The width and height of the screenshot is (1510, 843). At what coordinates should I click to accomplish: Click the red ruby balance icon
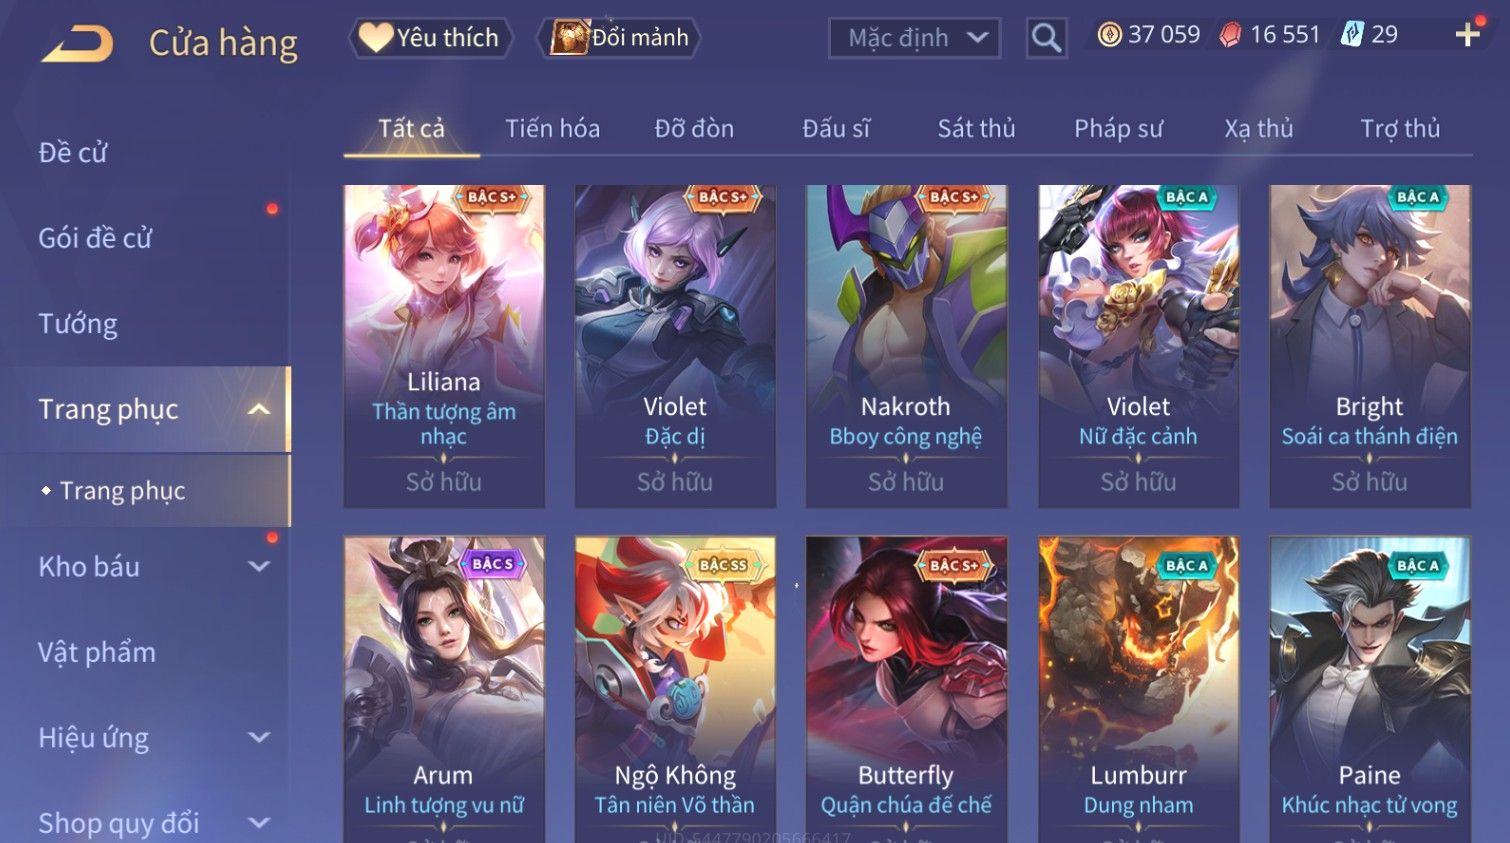coord(1230,35)
